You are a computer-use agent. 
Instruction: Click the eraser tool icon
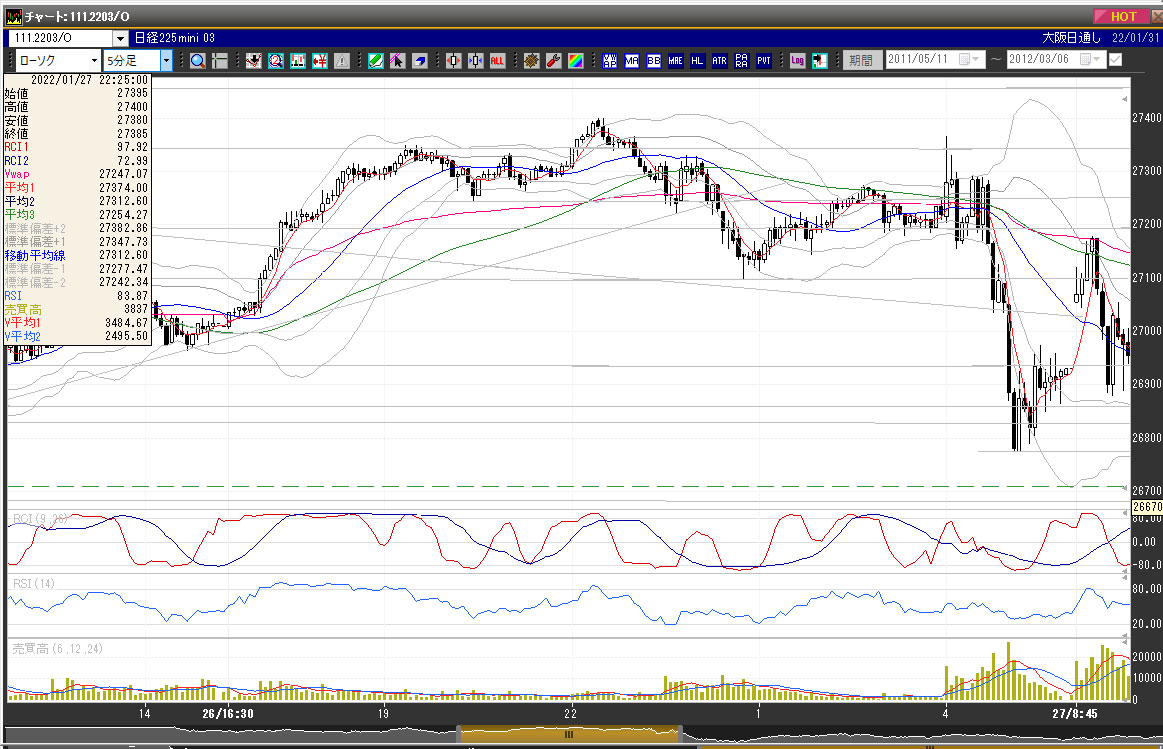click(x=420, y=60)
